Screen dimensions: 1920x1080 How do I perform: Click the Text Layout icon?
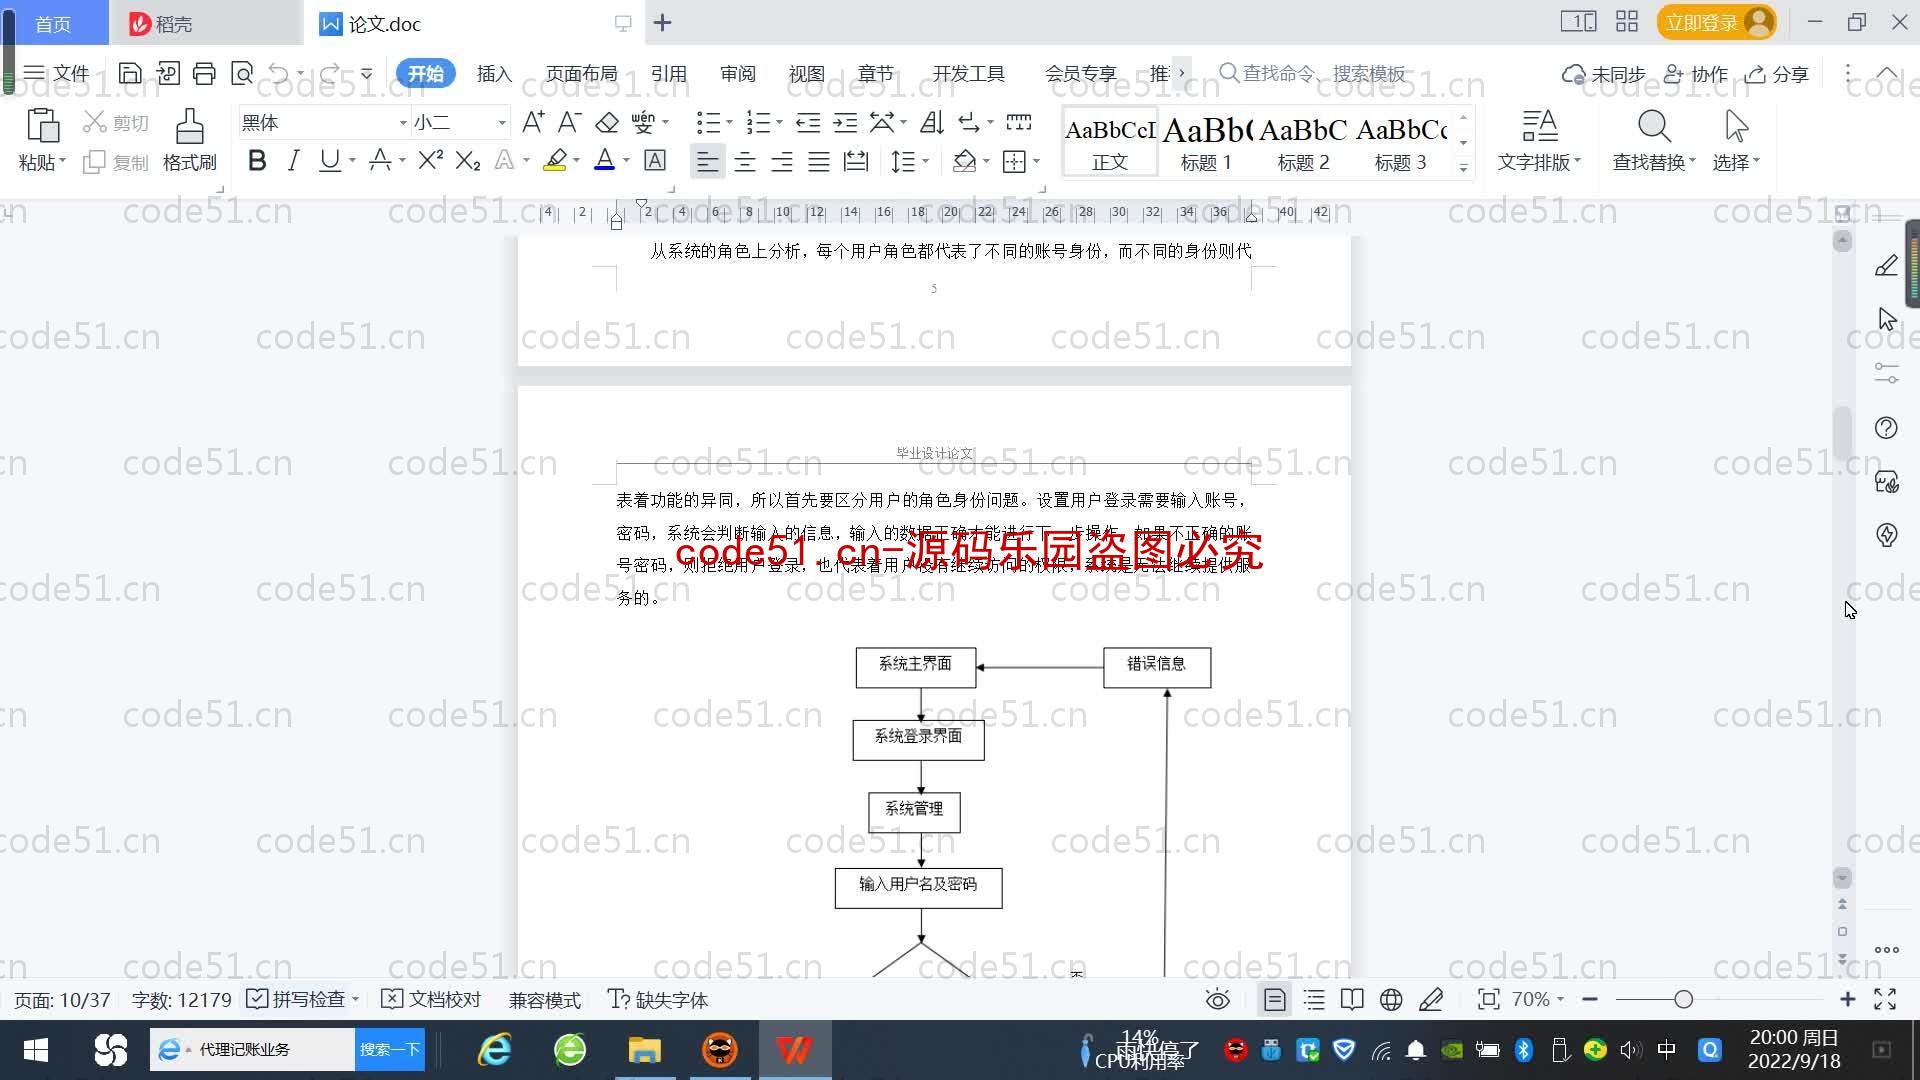[1539, 126]
